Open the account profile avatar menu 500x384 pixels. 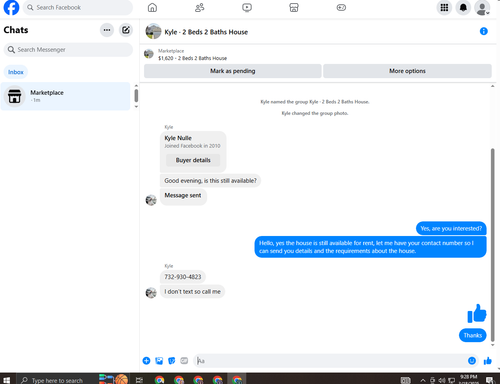tap(482, 8)
